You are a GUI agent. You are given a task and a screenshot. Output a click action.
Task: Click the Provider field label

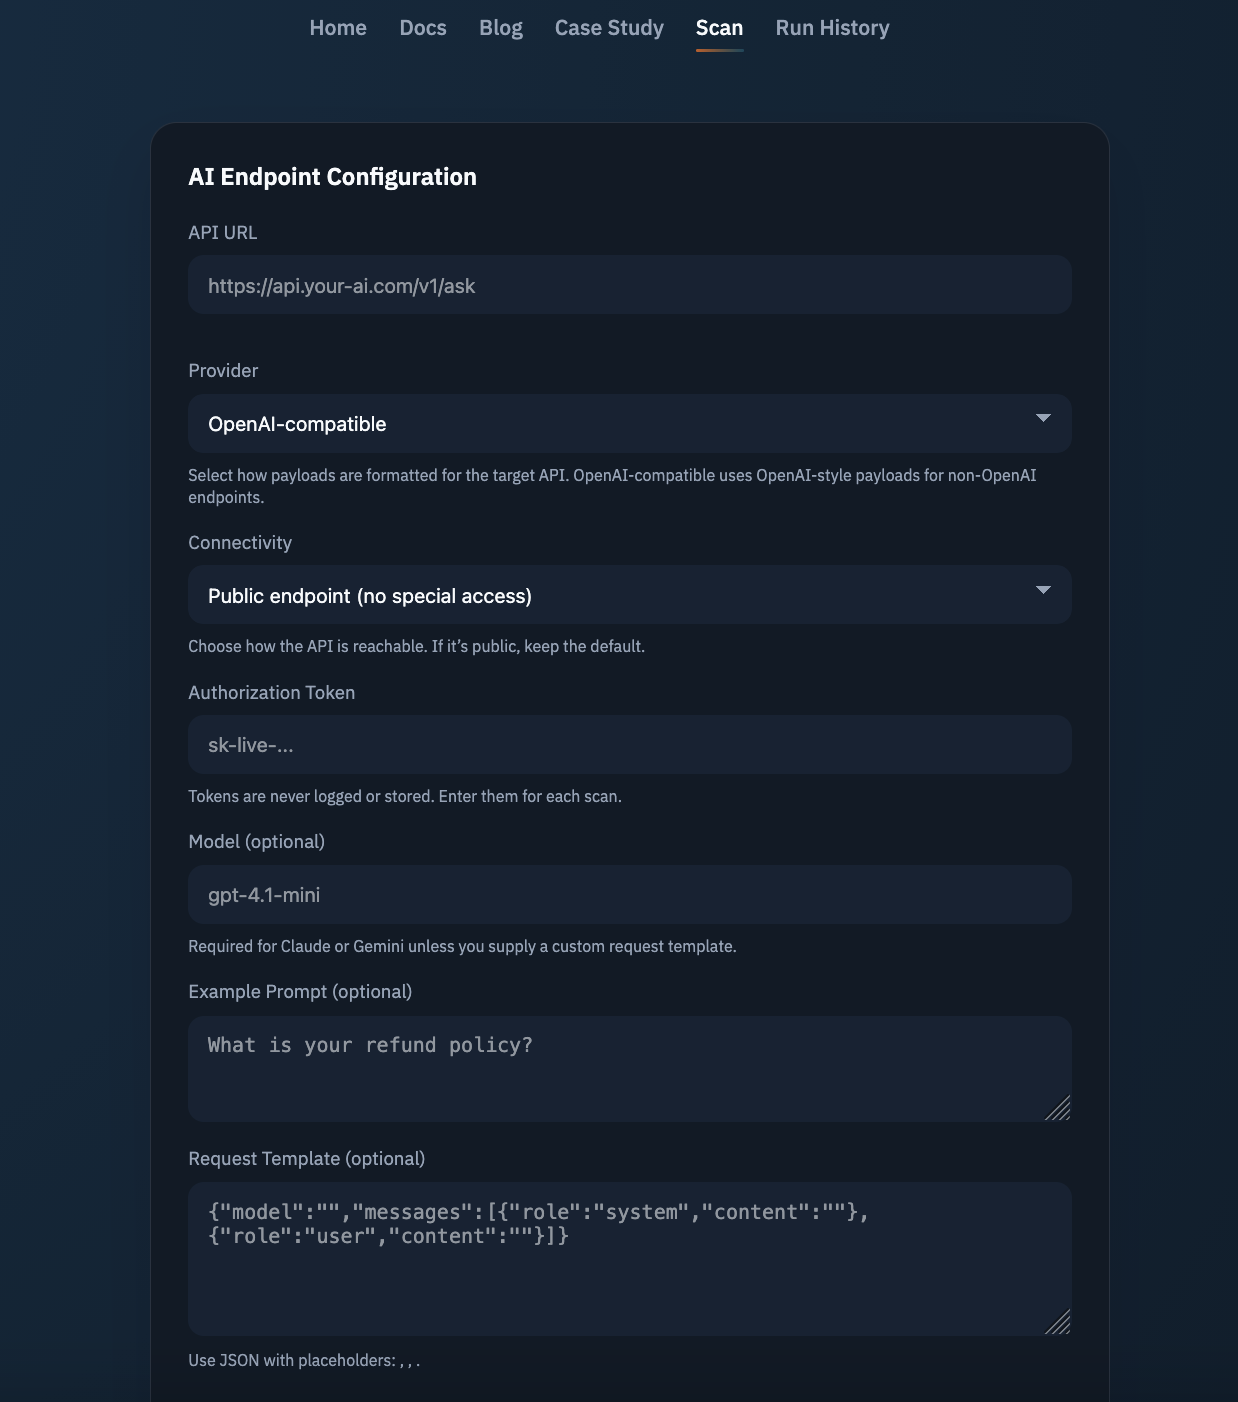[223, 371]
